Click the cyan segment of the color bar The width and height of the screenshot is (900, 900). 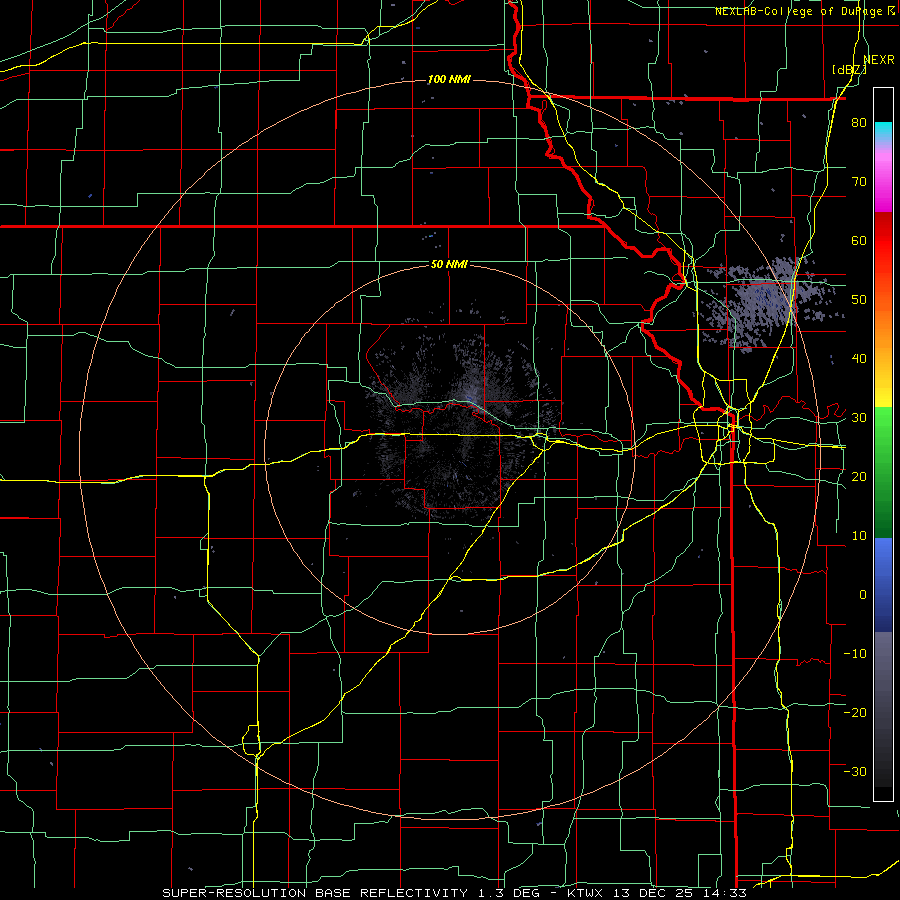tap(883, 131)
